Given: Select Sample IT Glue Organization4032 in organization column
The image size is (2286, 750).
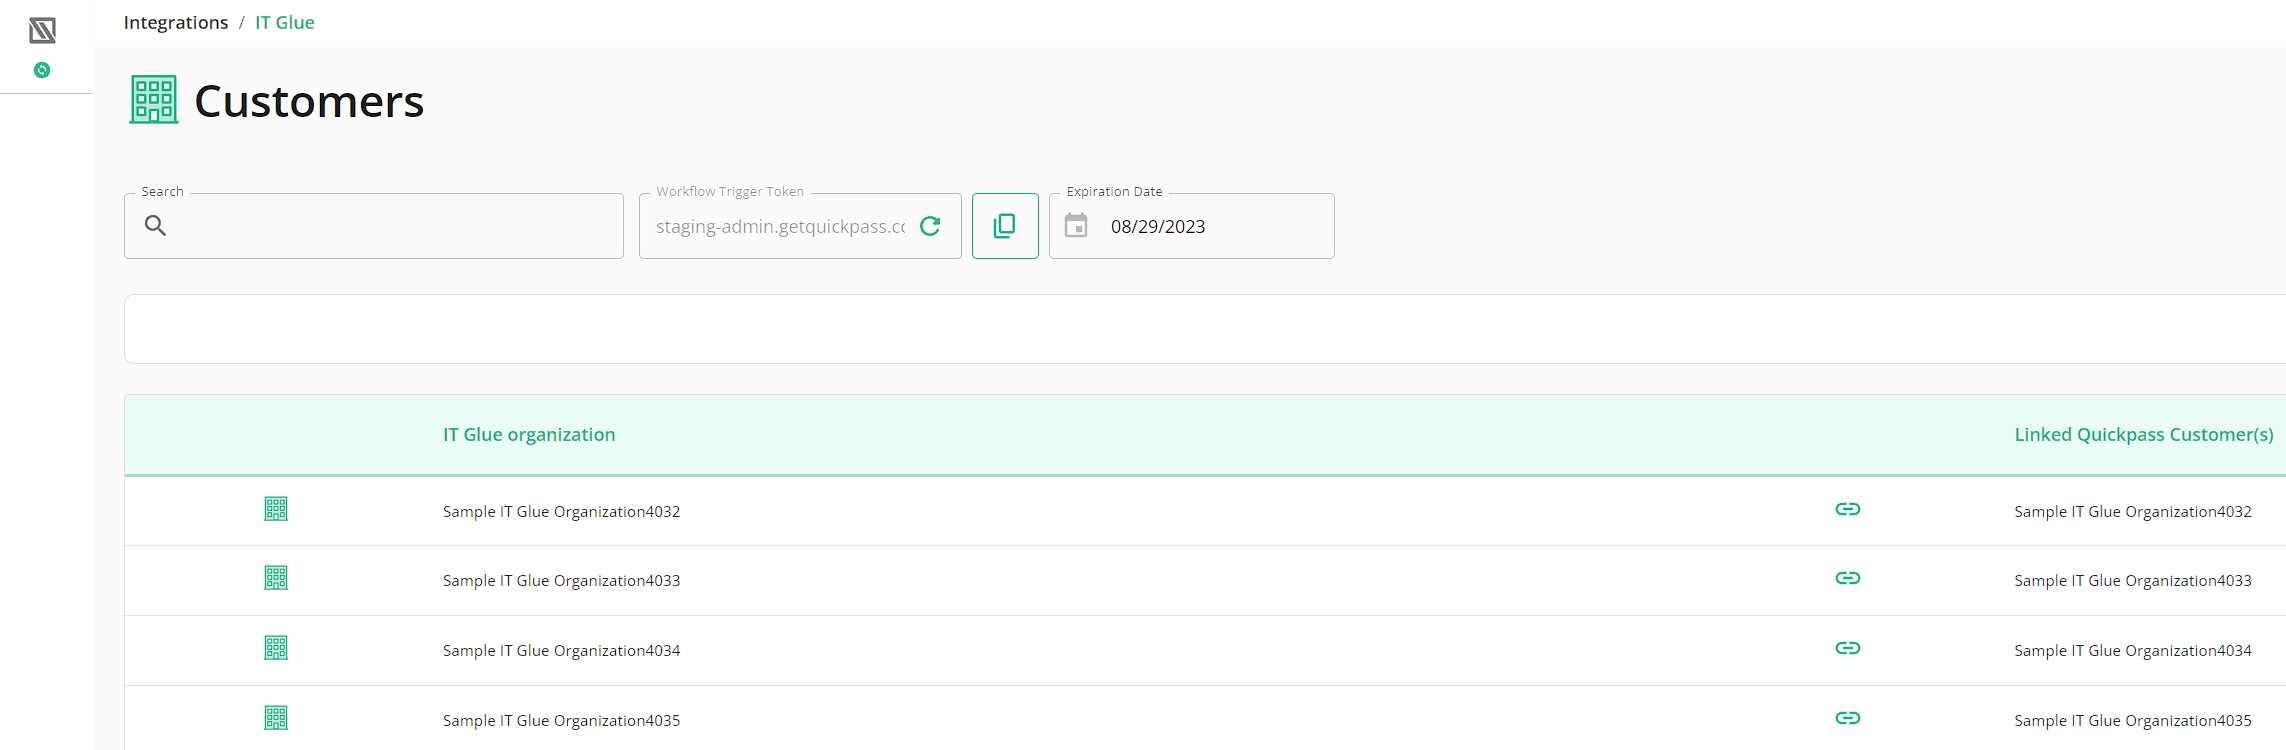Looking at the screenshot, I should [561, 511].
